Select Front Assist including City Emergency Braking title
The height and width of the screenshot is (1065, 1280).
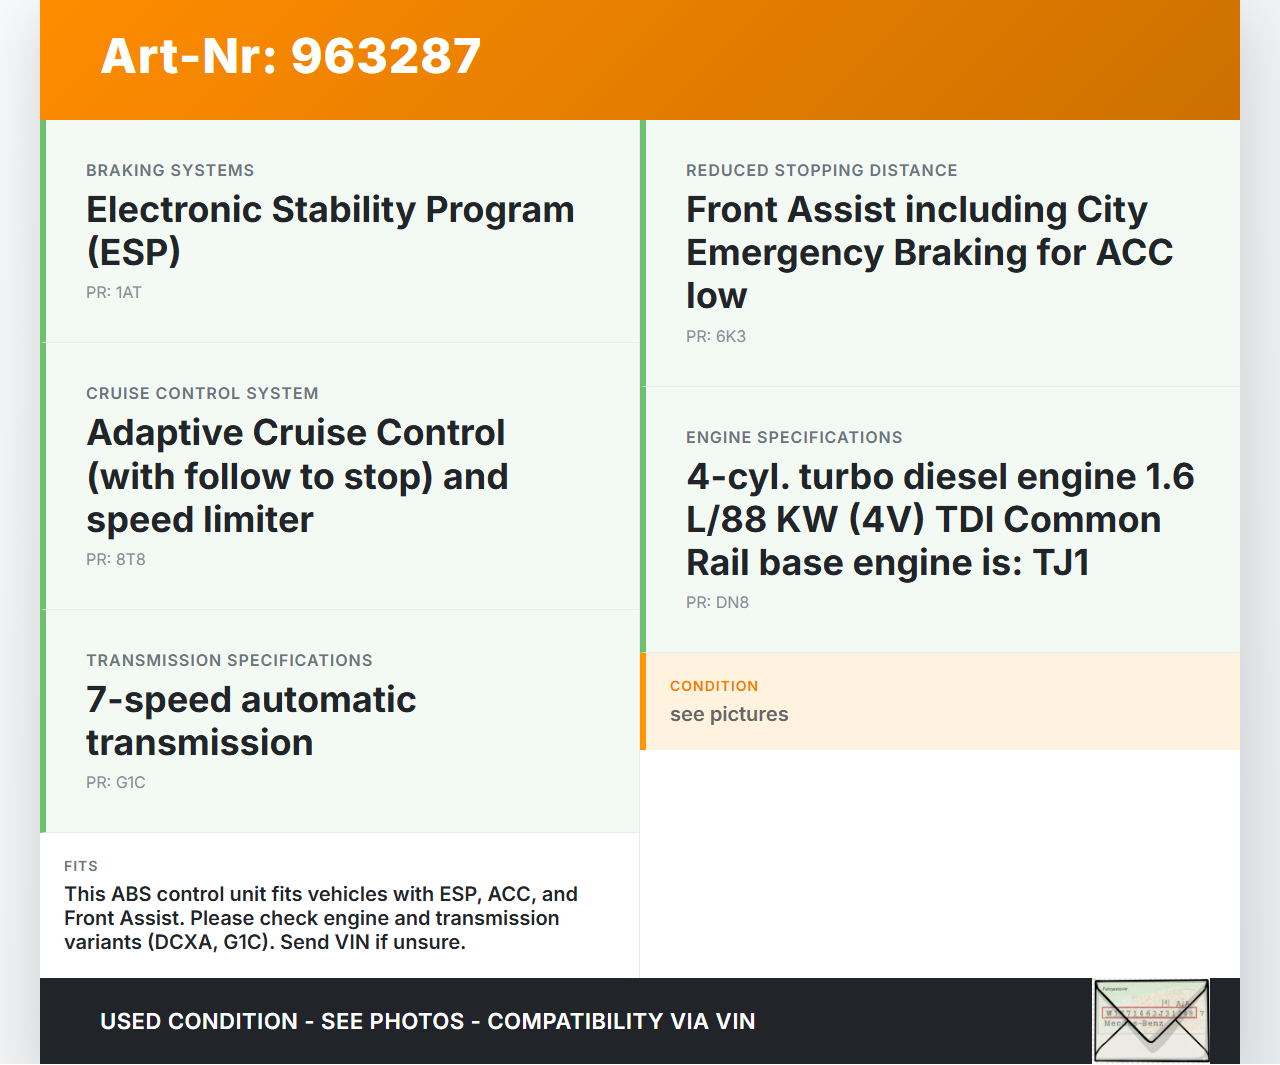coord(929,252)
